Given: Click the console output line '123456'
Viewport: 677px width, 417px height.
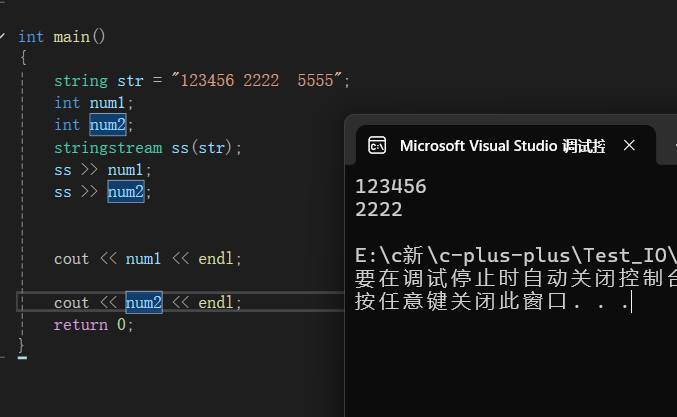Looking at the screenshot, I should 391,186.
